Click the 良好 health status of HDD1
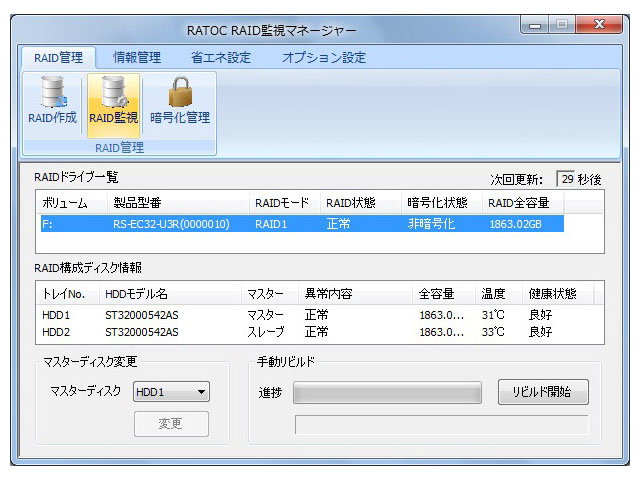The width and height of the screenshot is (640, 480). tap(540, 315)
